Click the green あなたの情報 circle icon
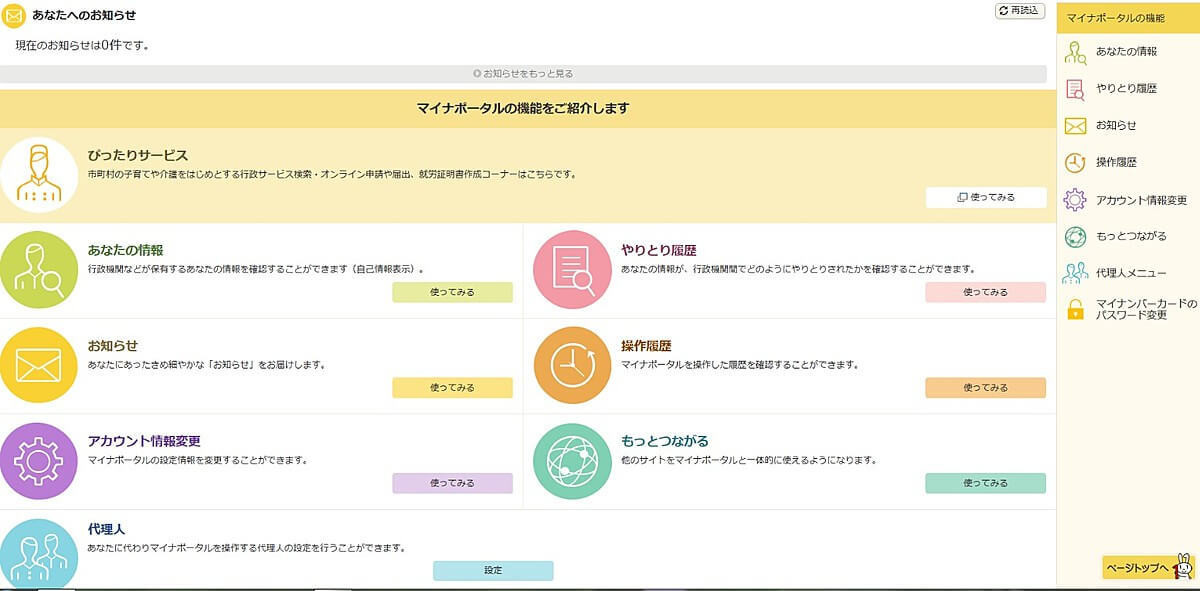 click(39, 269)
